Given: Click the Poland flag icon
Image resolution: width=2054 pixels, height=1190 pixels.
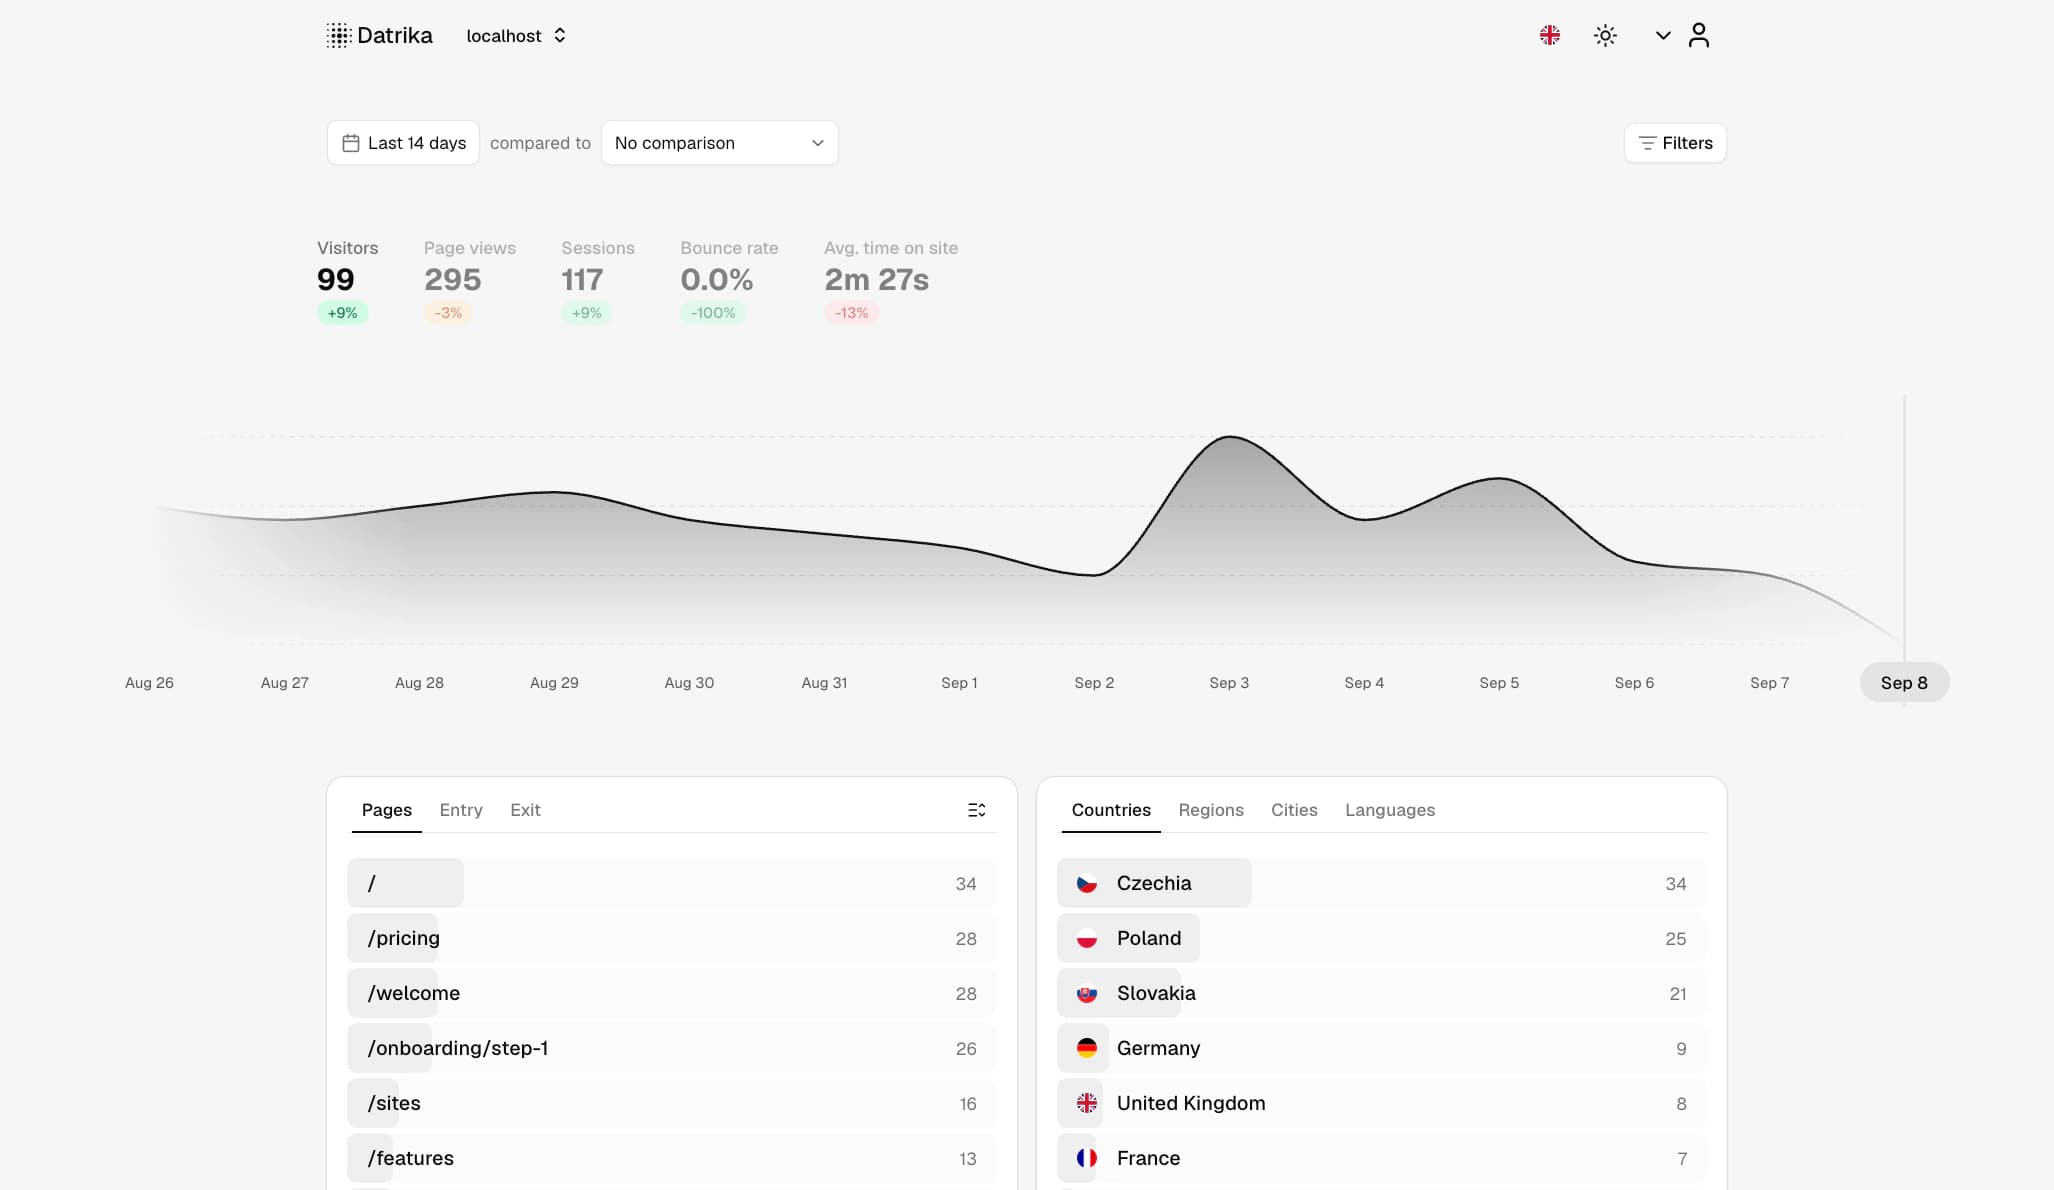Looking at the screenshot, I should (1087, 938).
